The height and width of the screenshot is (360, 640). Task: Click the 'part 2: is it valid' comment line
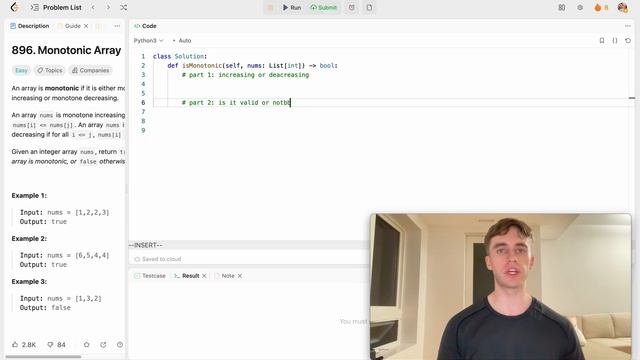tap(236, 102)
